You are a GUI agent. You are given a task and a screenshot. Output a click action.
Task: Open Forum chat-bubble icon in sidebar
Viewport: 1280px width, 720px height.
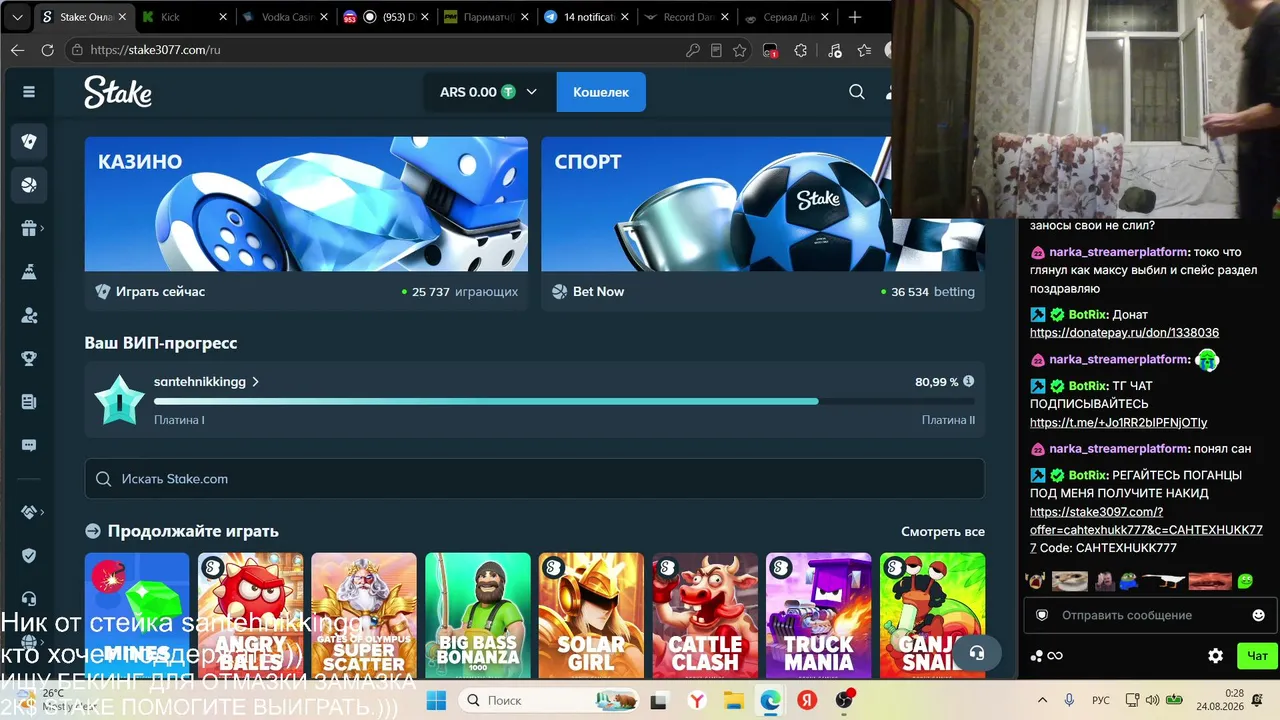tap(29, 445)
